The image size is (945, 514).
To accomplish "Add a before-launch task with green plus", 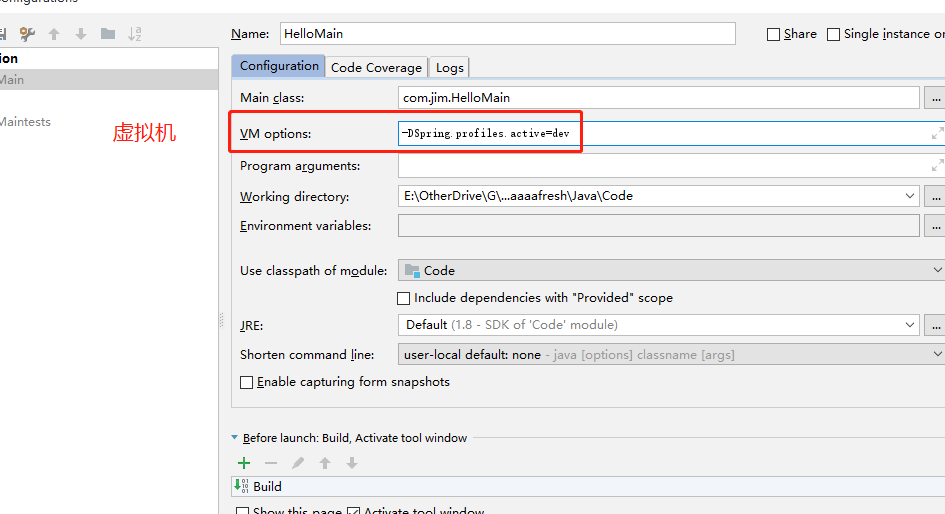I will tap(244, 463).
